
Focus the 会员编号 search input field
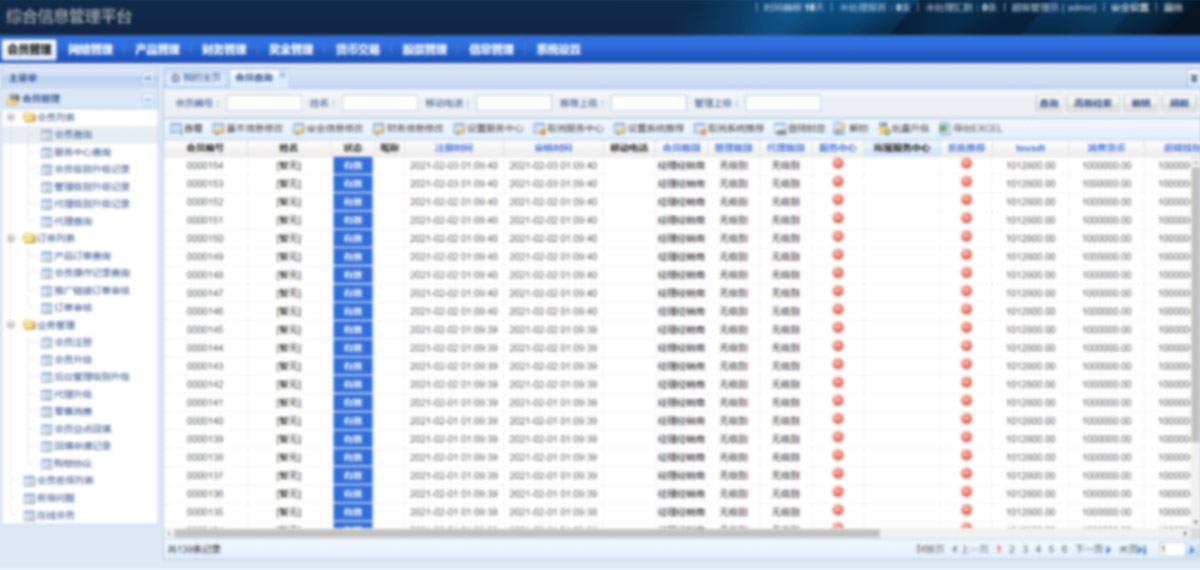click(x=263, y=103)
